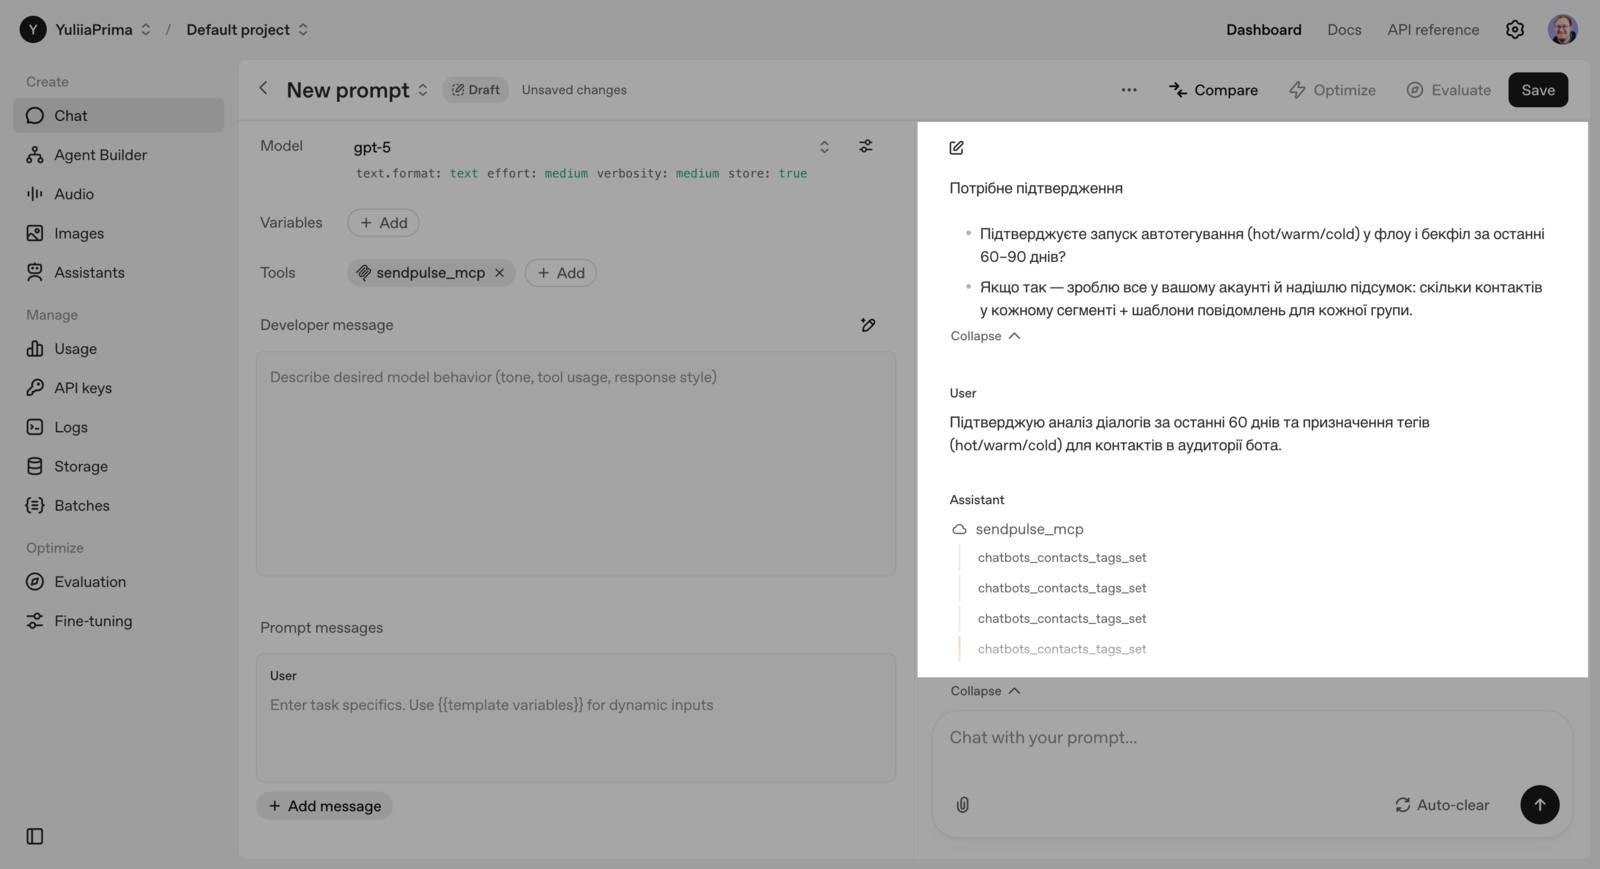Click the generate developer message pencil icon
Viewport: 1600px width, 869px height.
point(867,325)
